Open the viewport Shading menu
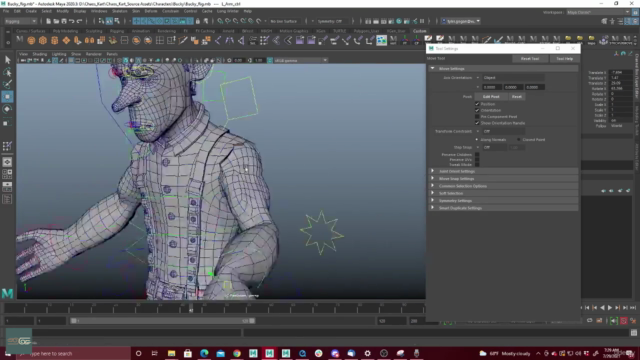 pyautogui.click(x=40, y=54)
